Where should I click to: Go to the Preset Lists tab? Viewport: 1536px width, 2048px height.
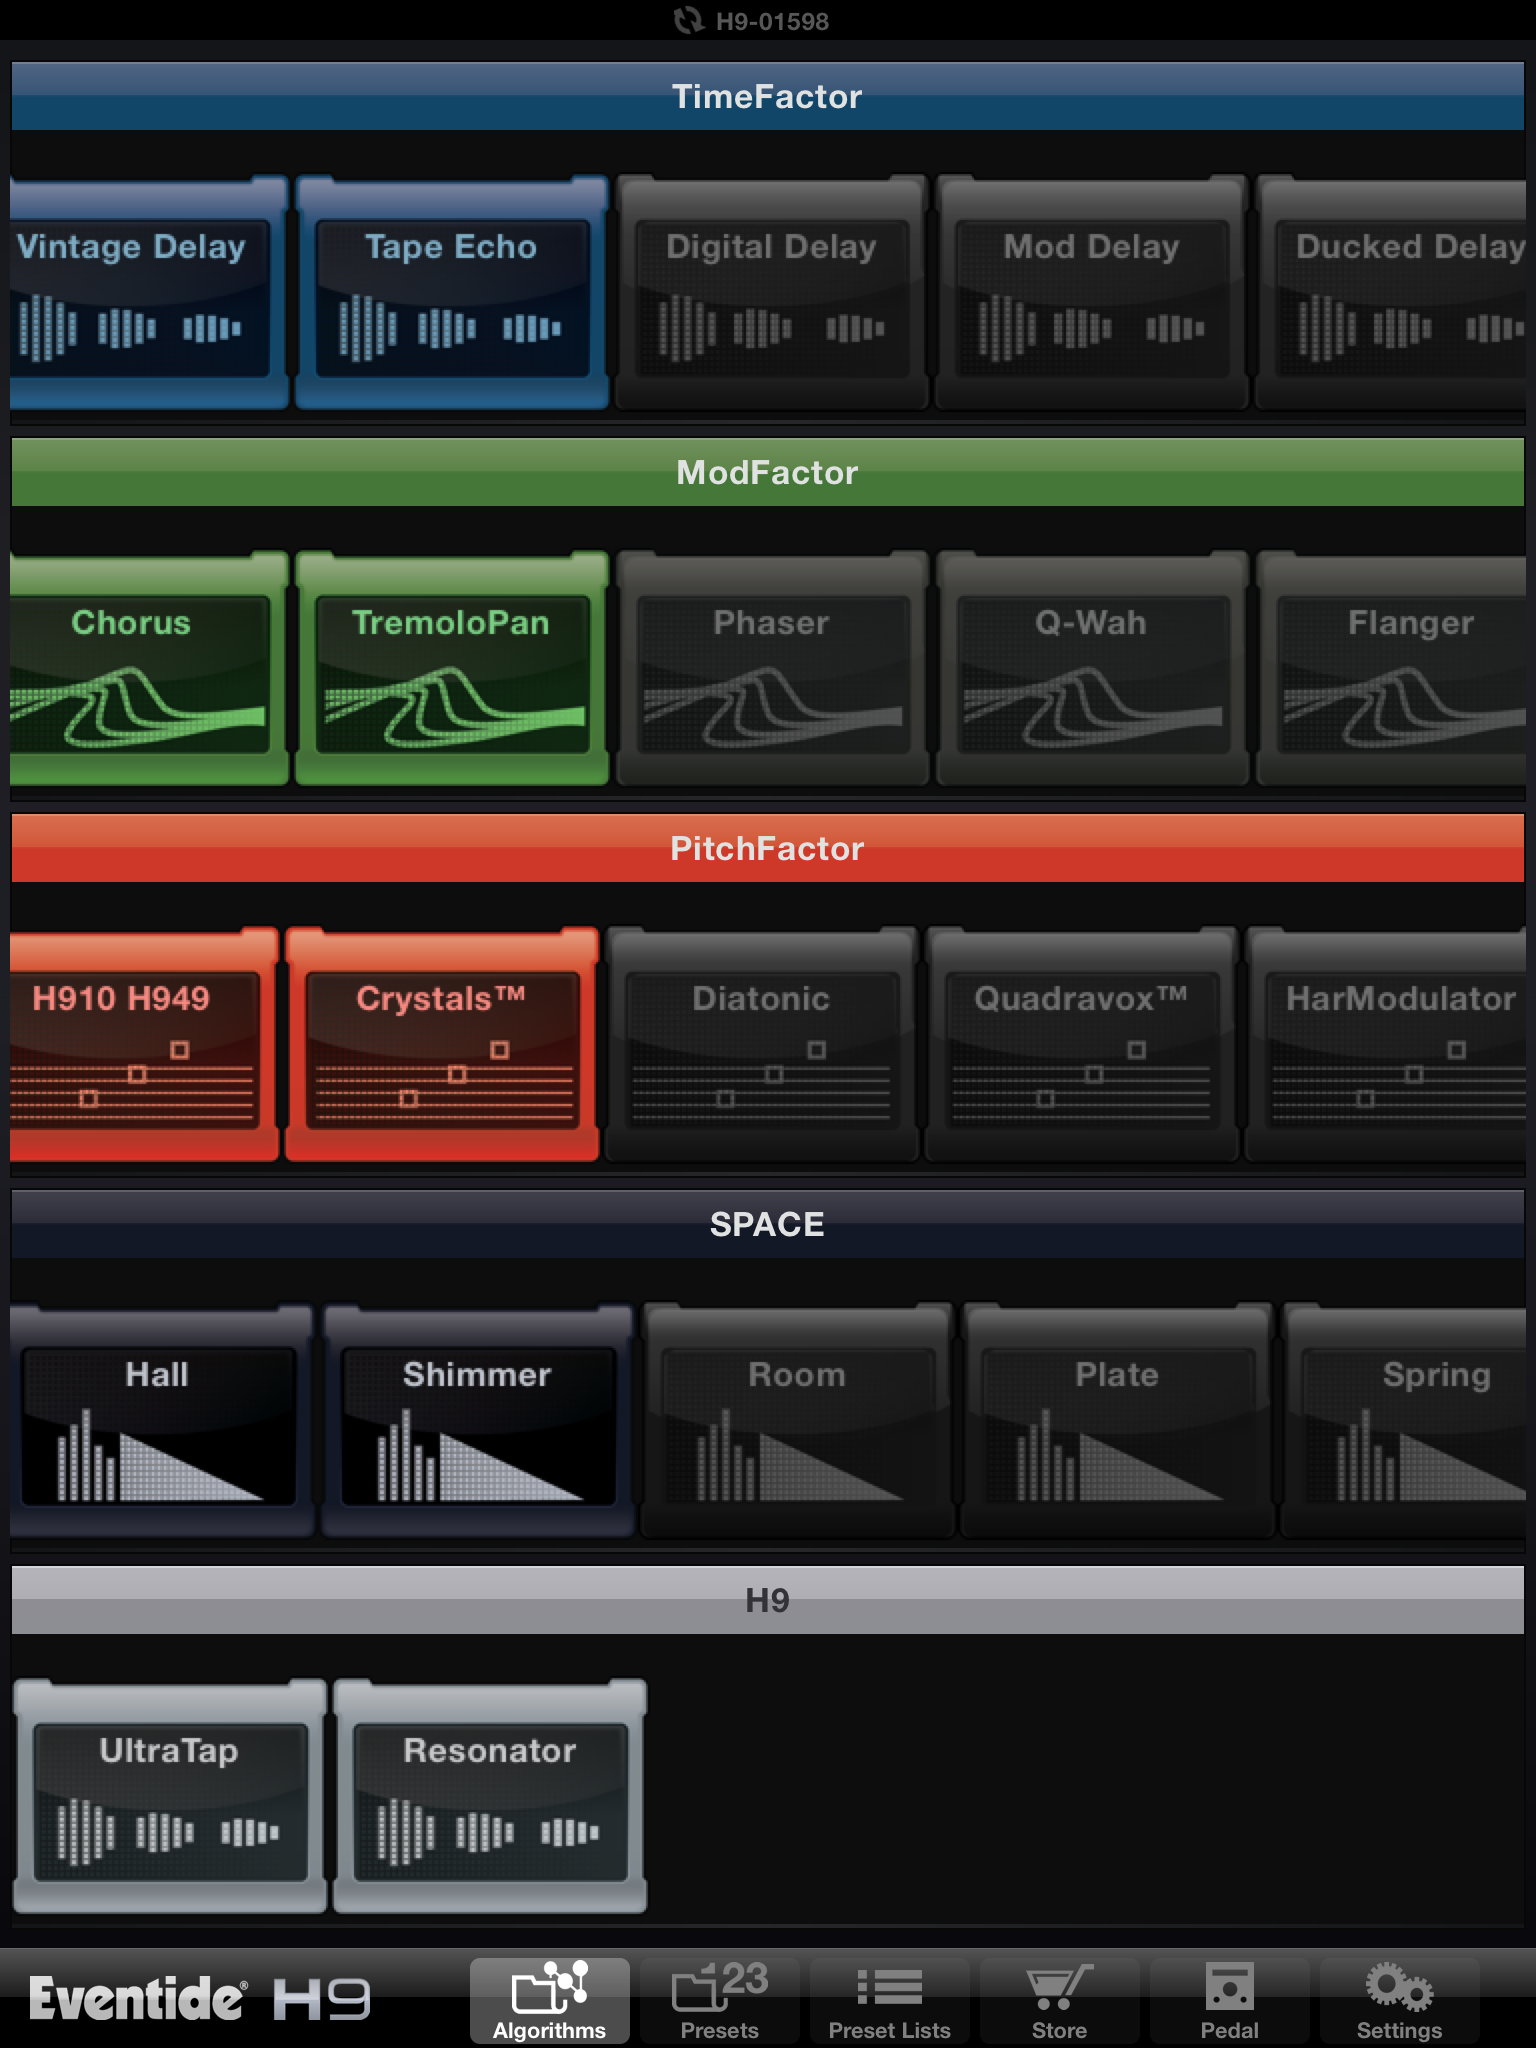[890, 2001]
